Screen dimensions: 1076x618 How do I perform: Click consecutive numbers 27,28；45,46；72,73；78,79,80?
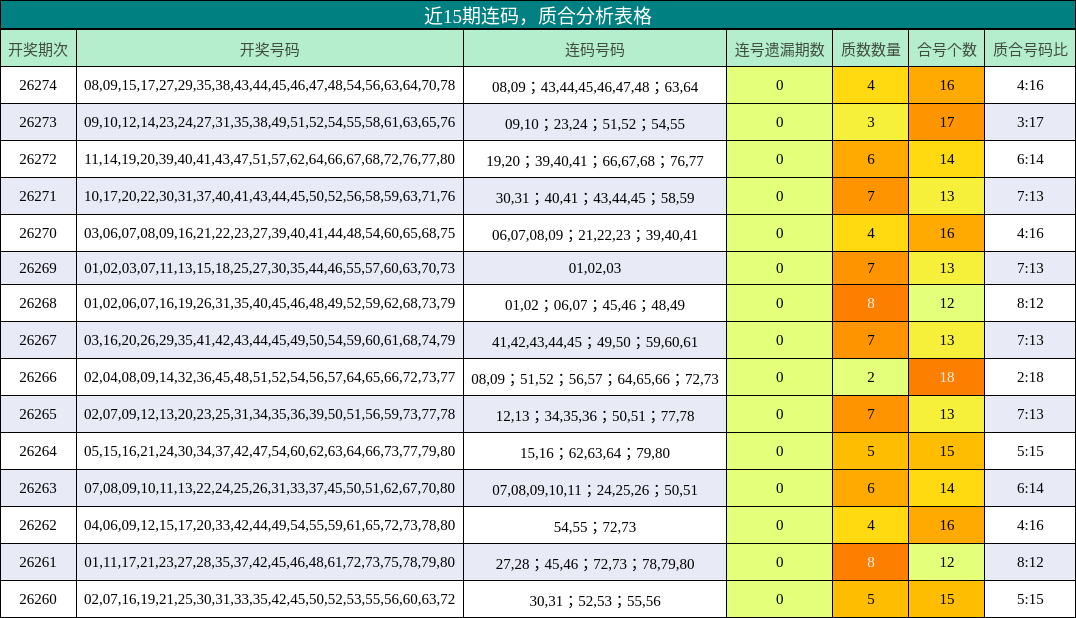coord(595,564)
